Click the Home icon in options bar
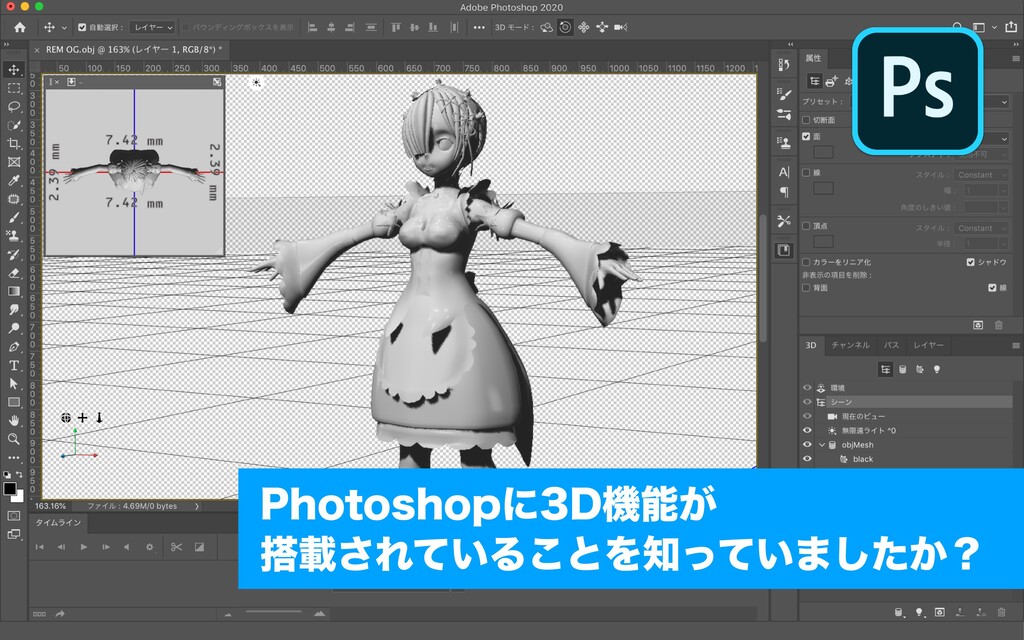Viewport: 1024px width, 640px height. click(20, 27)
